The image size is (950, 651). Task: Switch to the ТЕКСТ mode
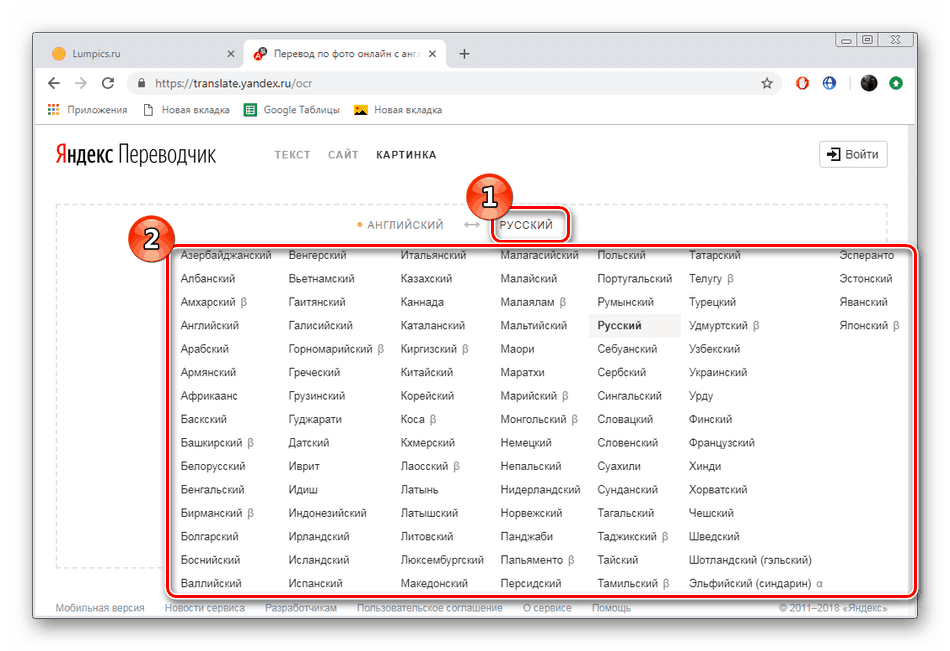[293, 155]
